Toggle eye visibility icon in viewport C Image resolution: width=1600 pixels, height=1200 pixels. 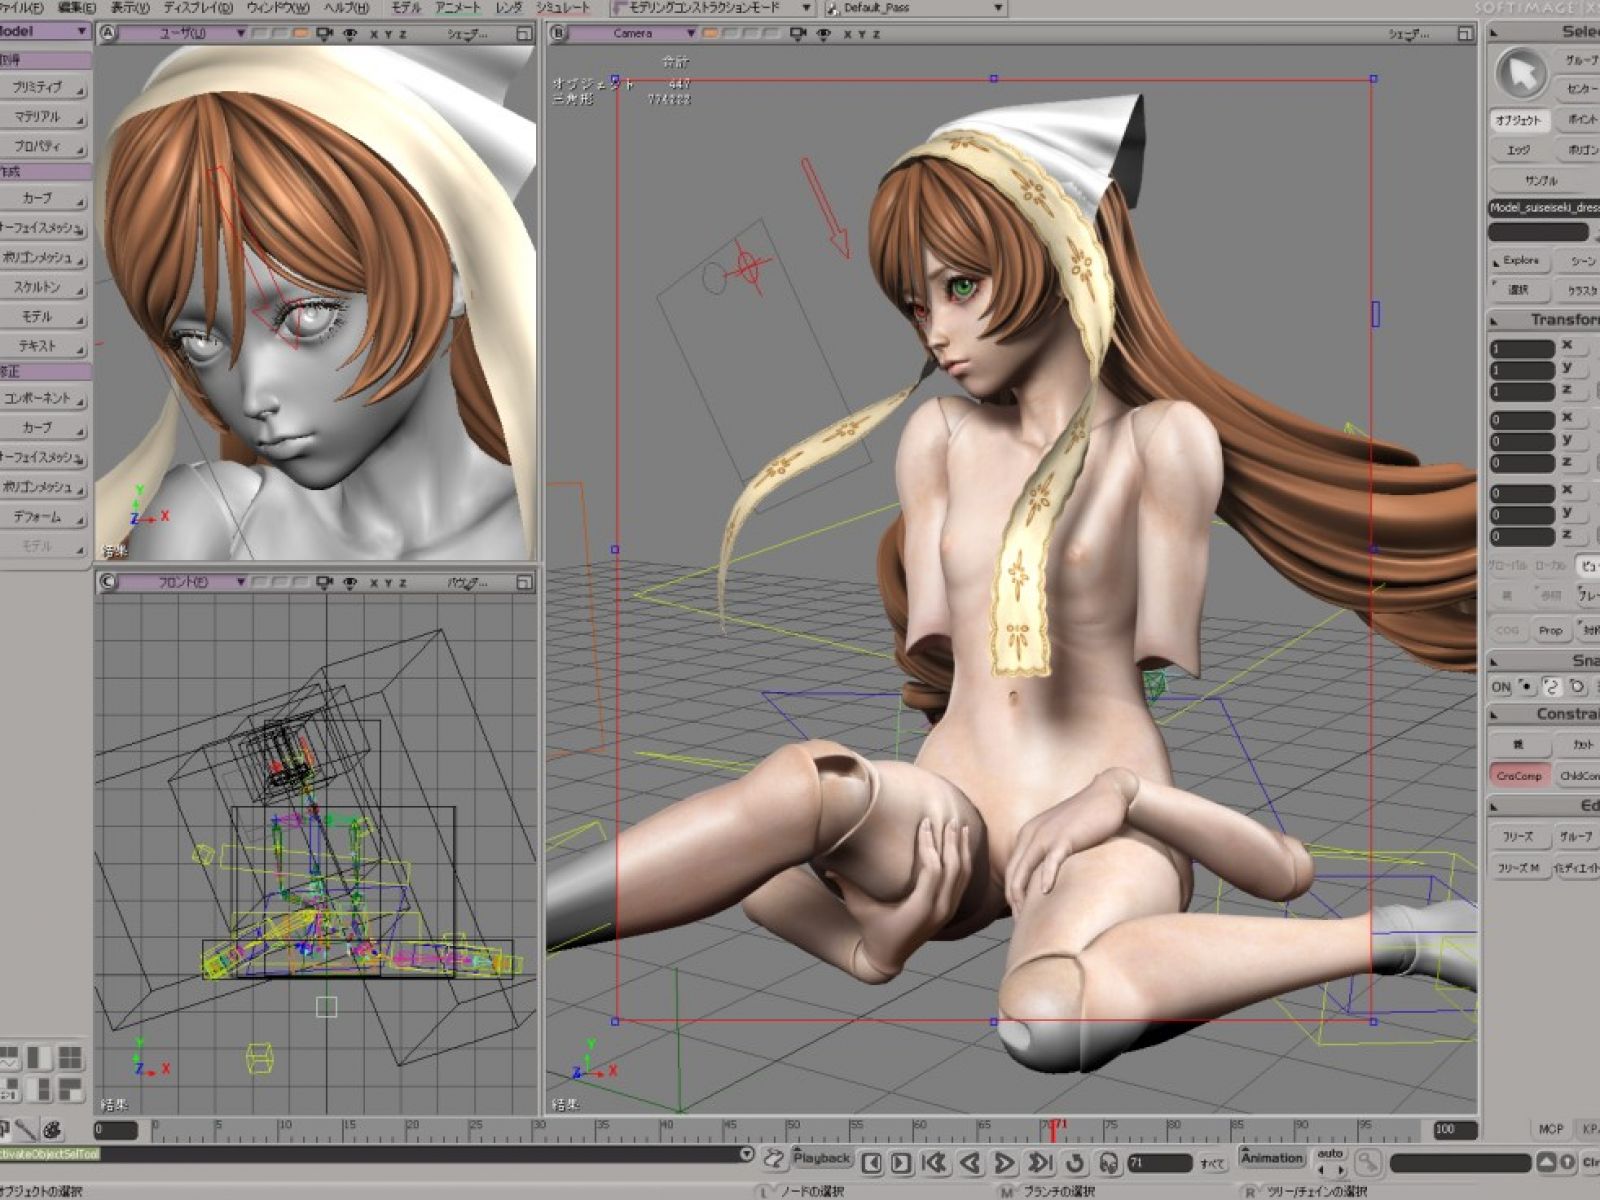point(350,582)
